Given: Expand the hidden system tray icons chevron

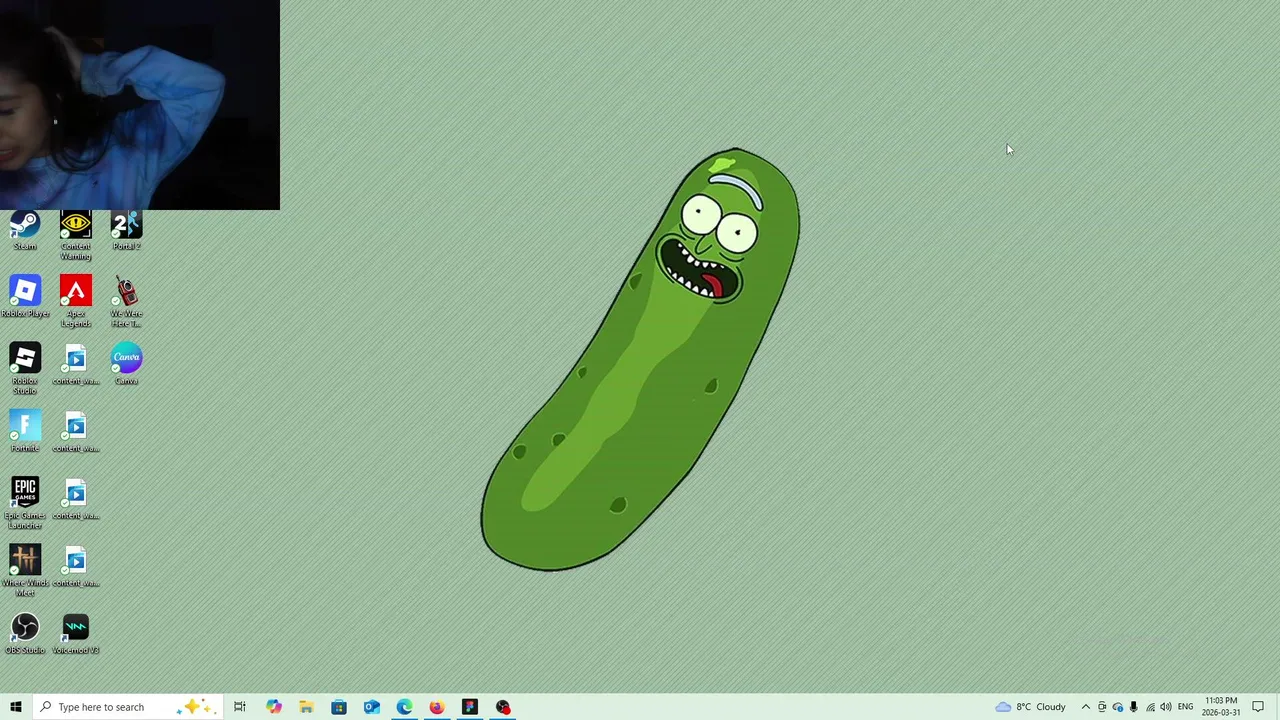Looking at the screenshot, I should pos(1086,707).
